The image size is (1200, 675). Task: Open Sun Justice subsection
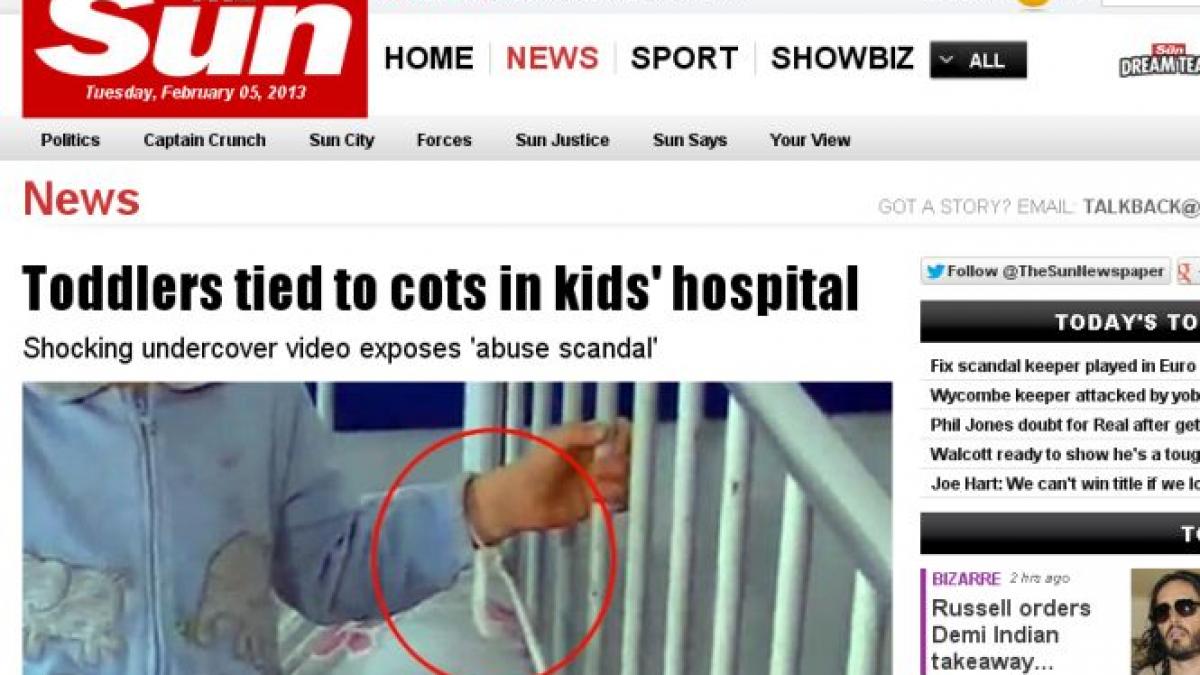tap(562, 140)
